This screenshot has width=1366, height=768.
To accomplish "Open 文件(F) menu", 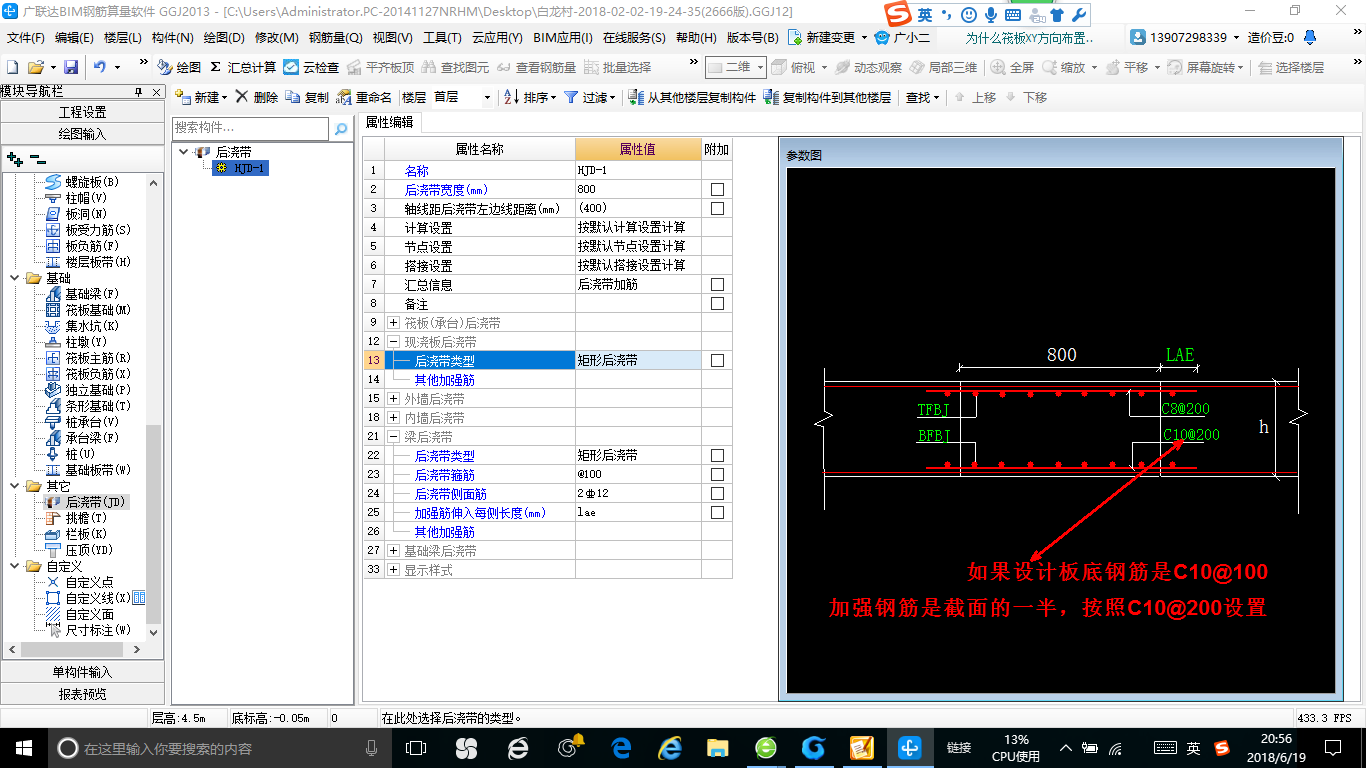I will coord(26,38).
